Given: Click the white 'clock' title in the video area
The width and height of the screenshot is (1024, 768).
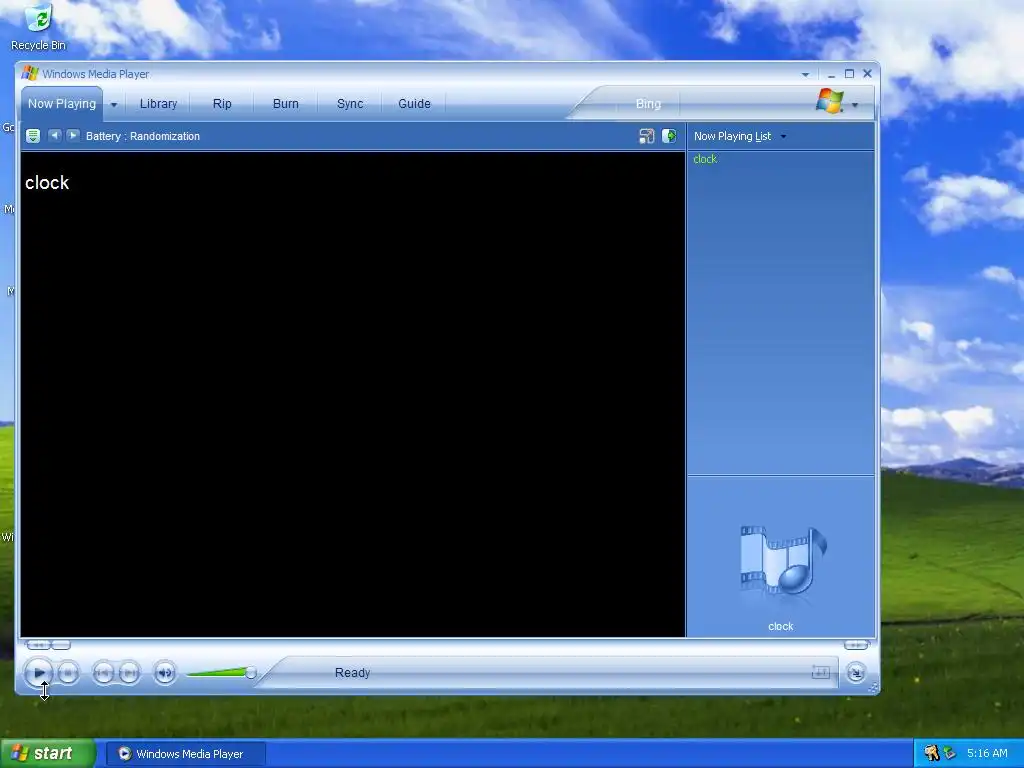Looking at the screenshot, I should click(47, 183).
